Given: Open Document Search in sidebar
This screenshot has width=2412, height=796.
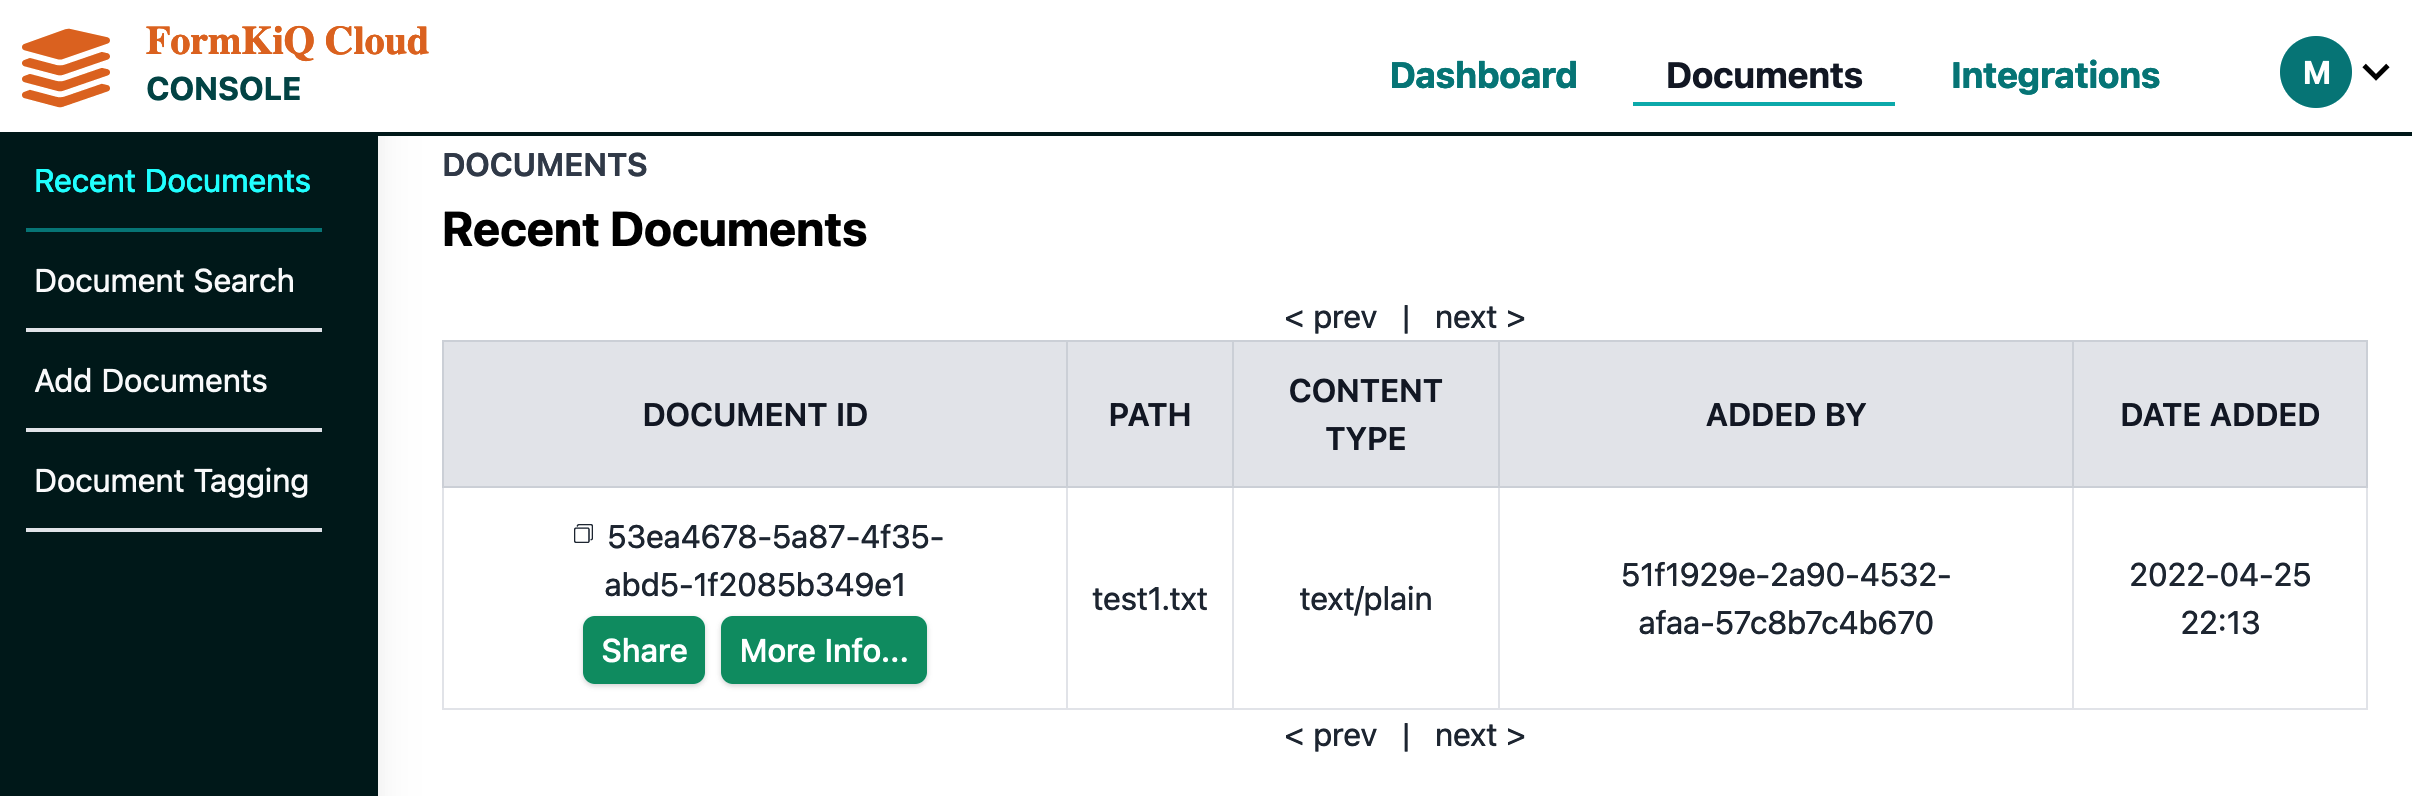Looking at the screenshot, I should [x=164, y=281].
